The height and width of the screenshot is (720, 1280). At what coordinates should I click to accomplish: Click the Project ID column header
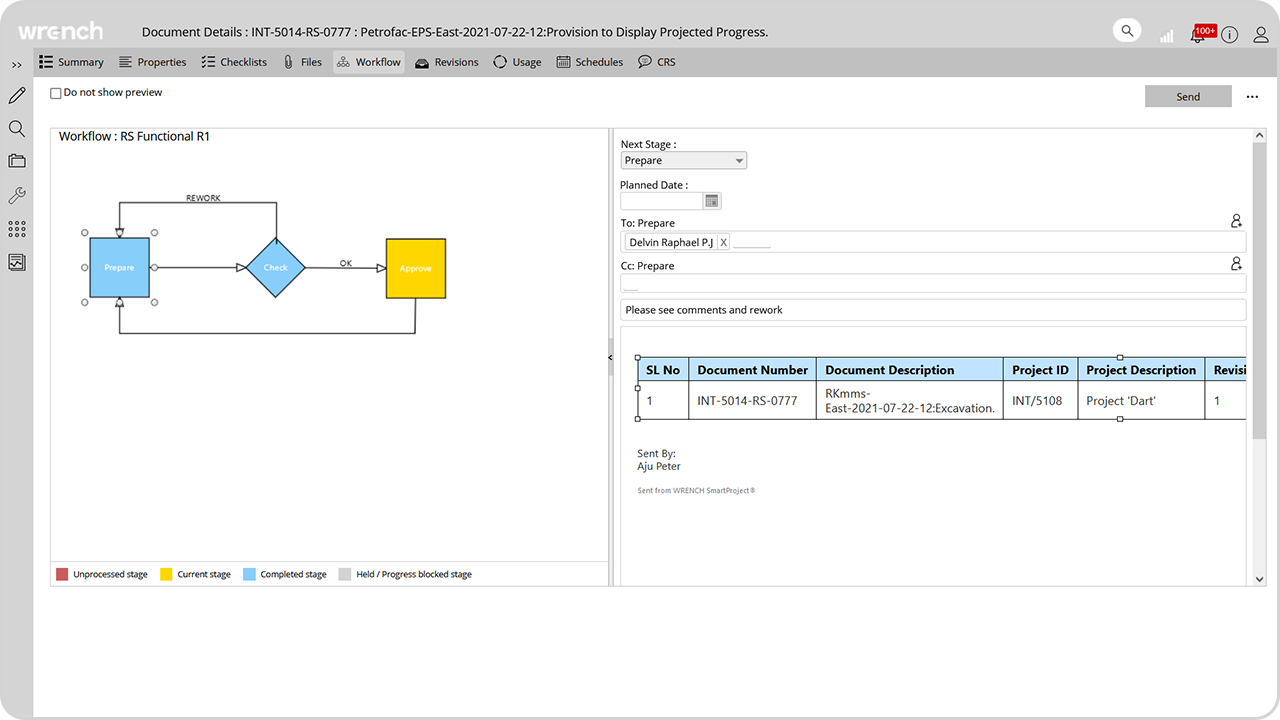click(x=1041, y=370)
